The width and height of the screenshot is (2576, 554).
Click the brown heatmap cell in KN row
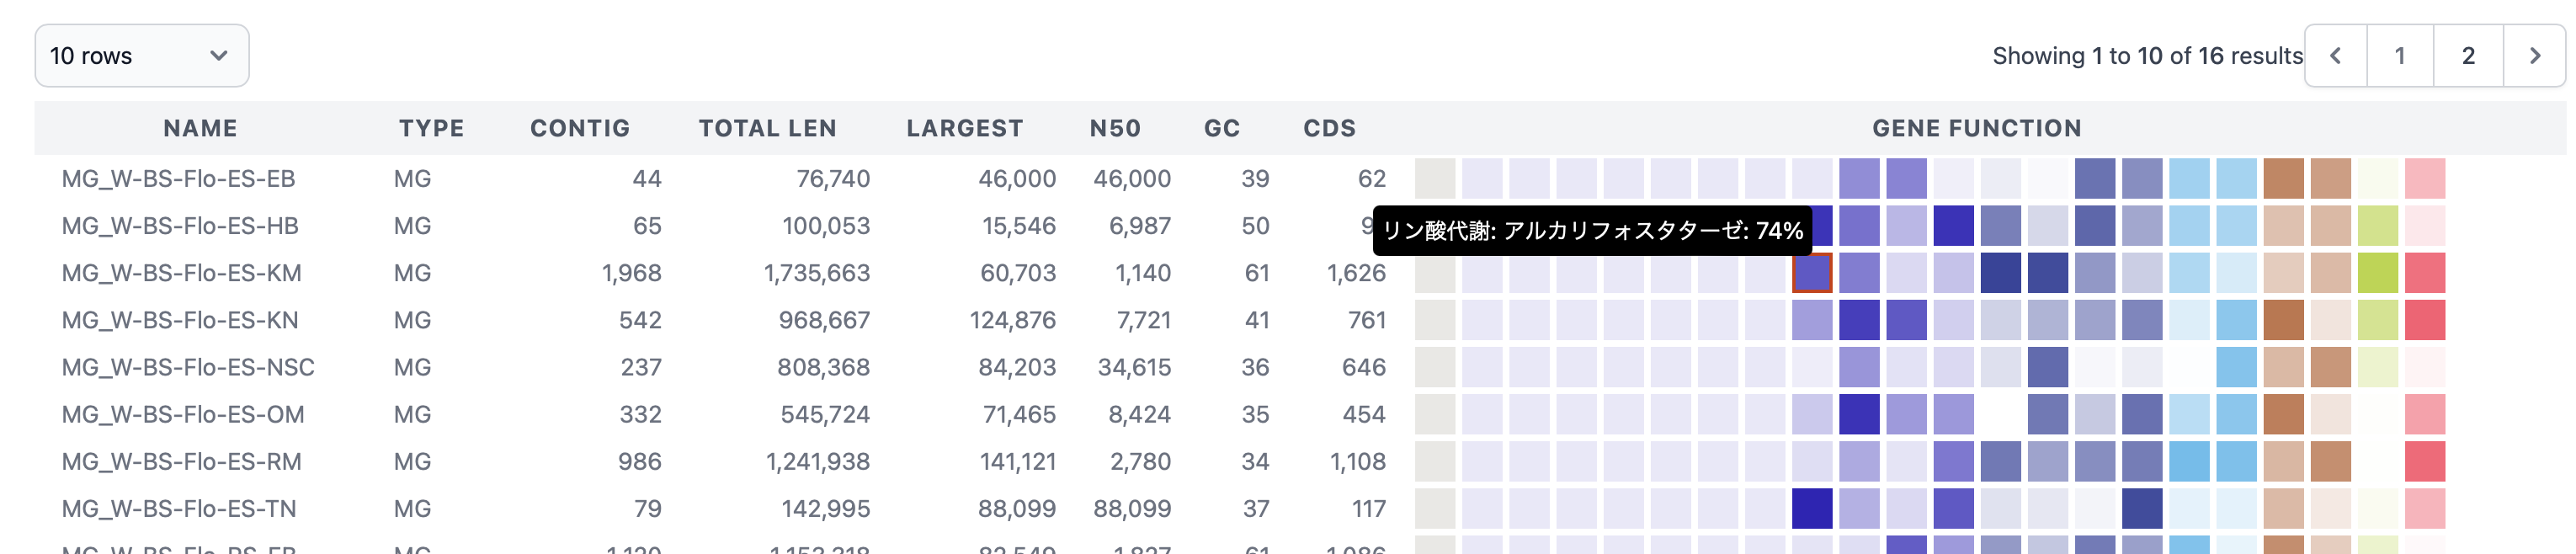pyautogui.click(x=2283, y=320)
